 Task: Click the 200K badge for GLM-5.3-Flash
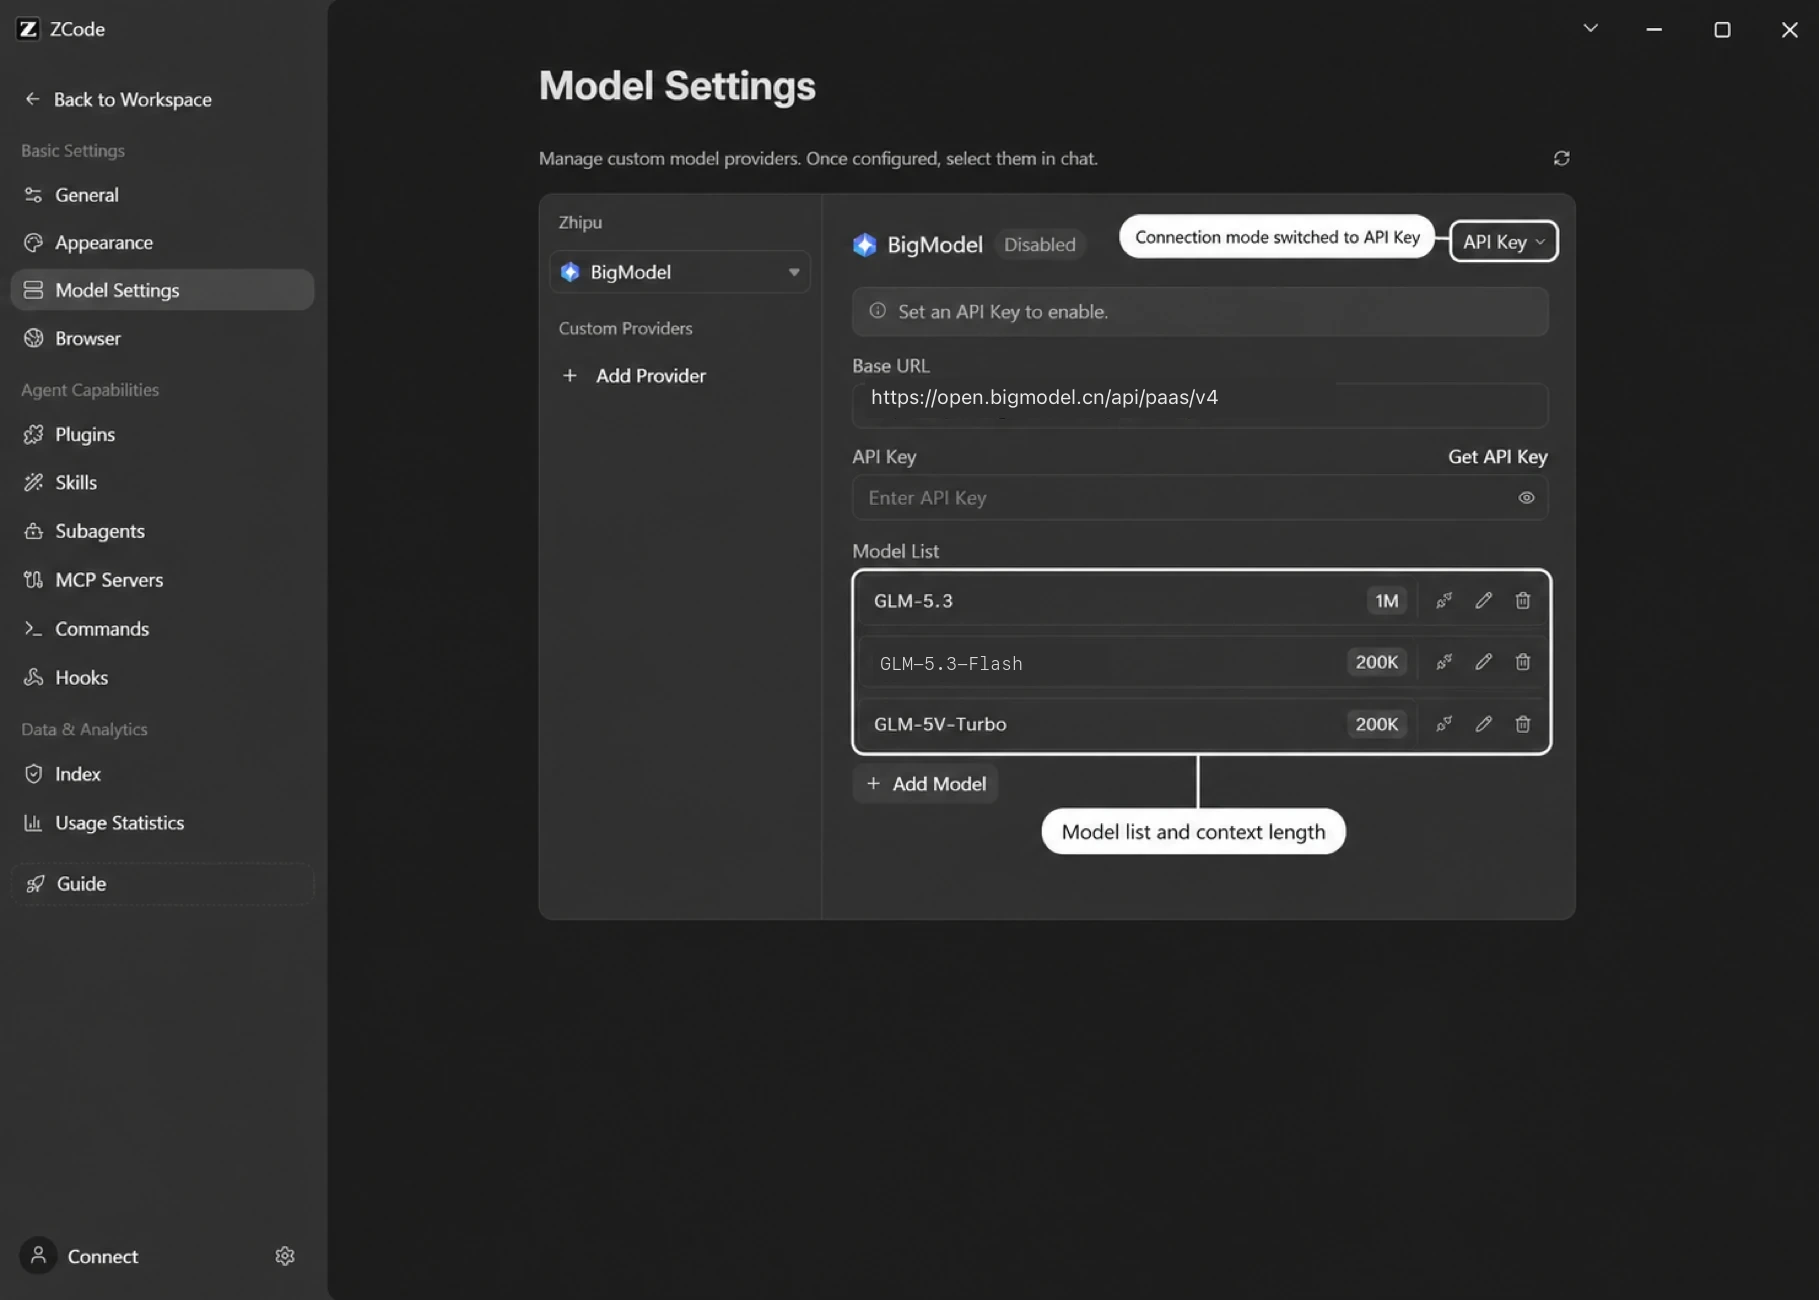[x=1376, y=662]
